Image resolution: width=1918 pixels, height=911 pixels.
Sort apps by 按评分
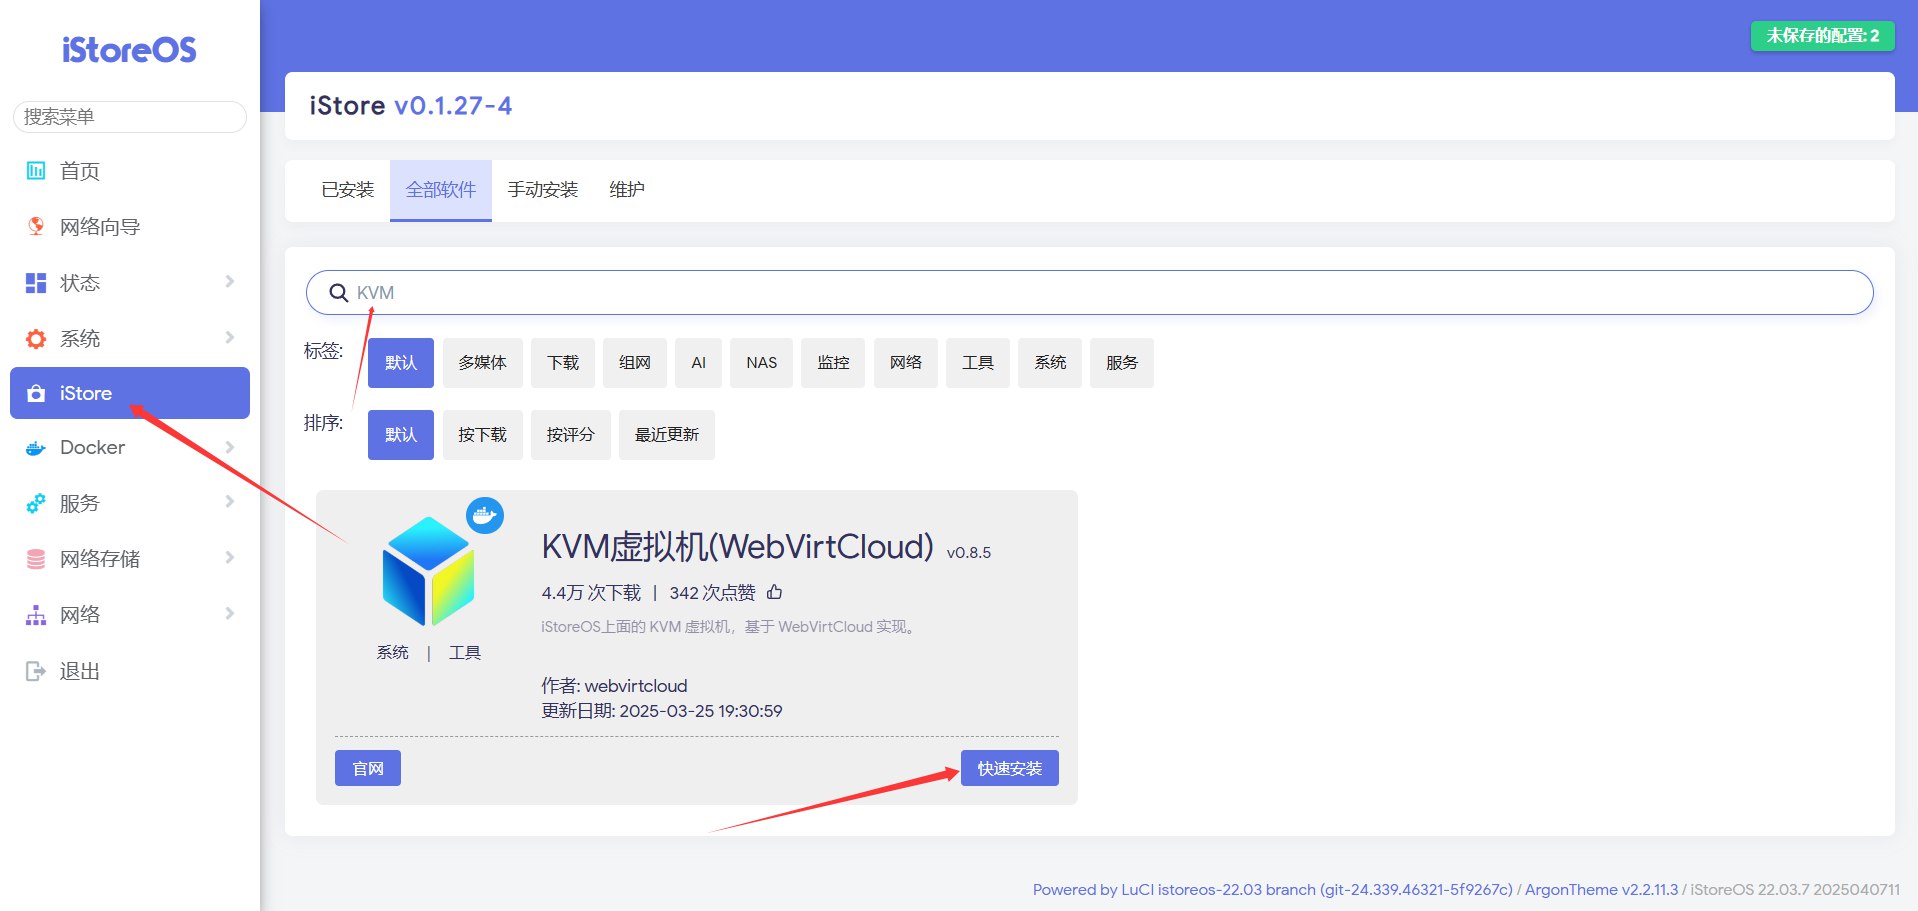(571, 435)
